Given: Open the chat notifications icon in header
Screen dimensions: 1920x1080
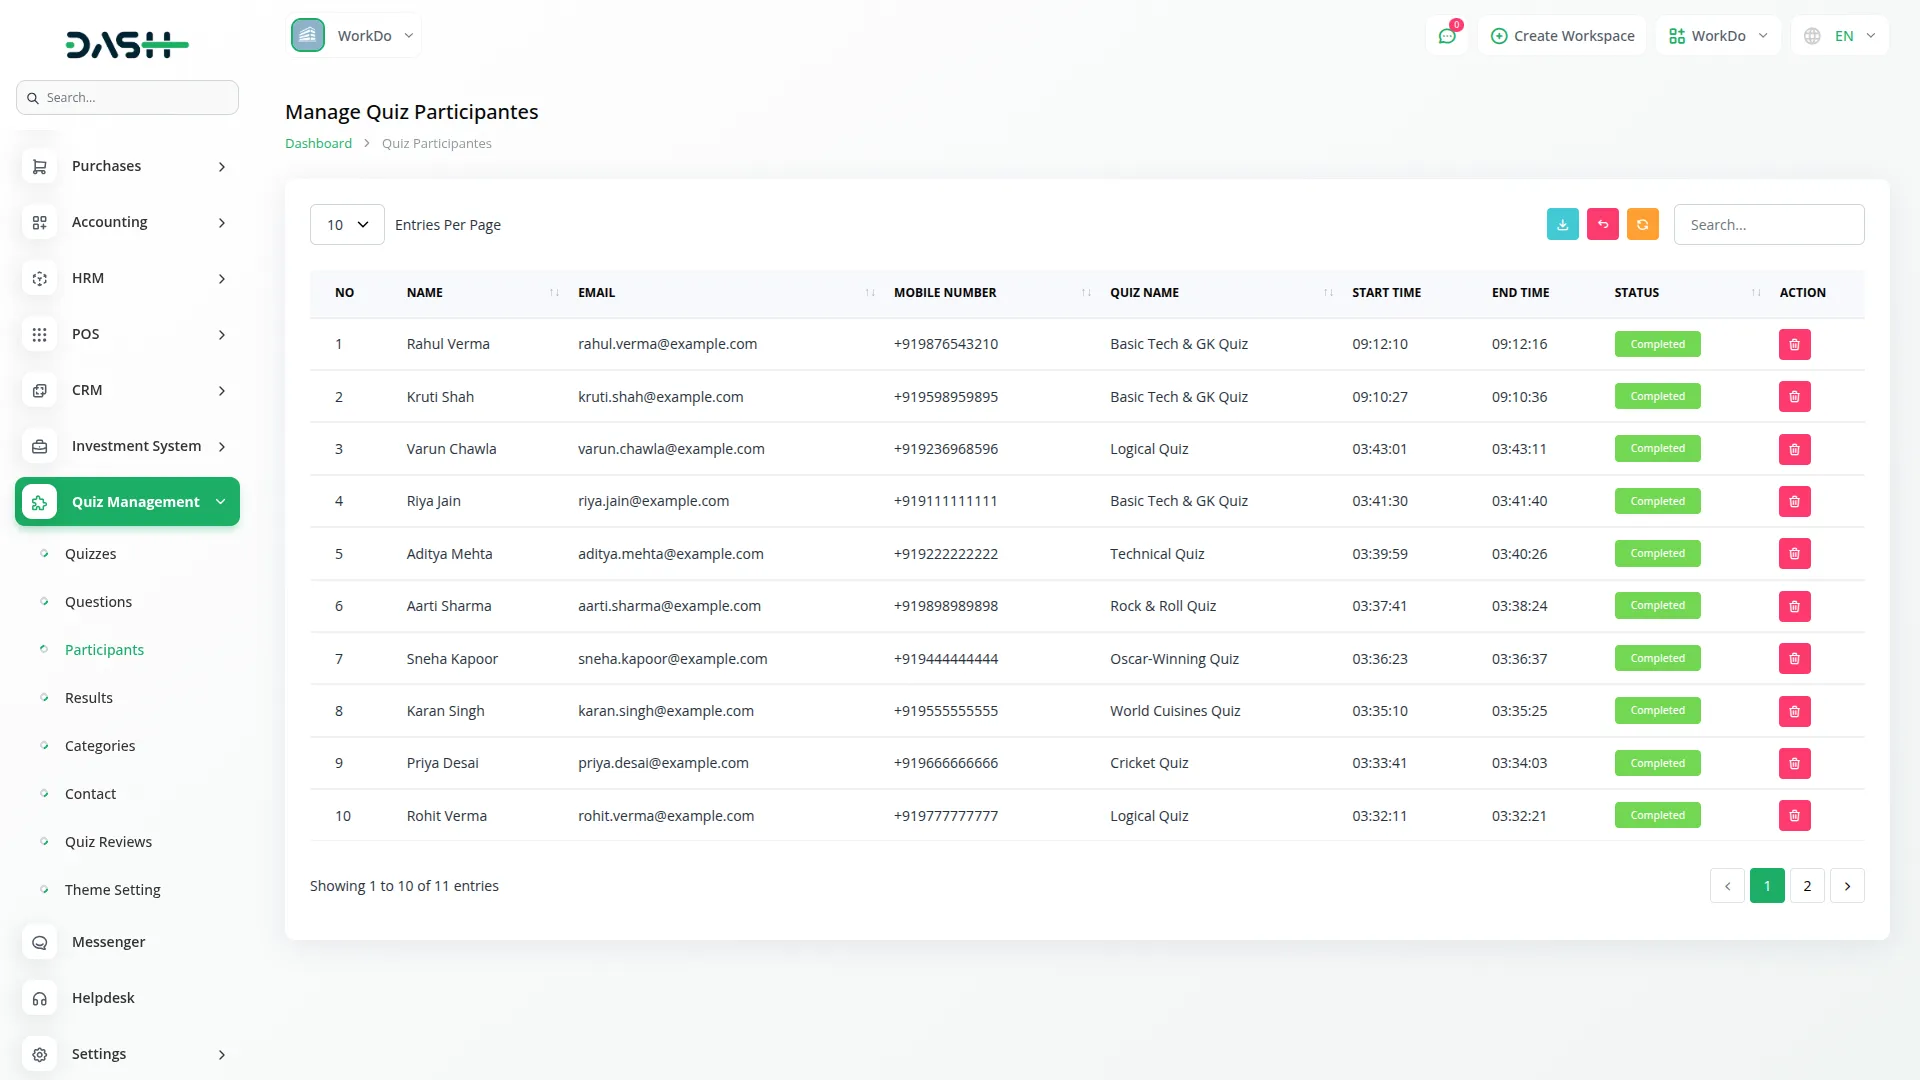Looking at the screenshot, I should pos(1447,36).
